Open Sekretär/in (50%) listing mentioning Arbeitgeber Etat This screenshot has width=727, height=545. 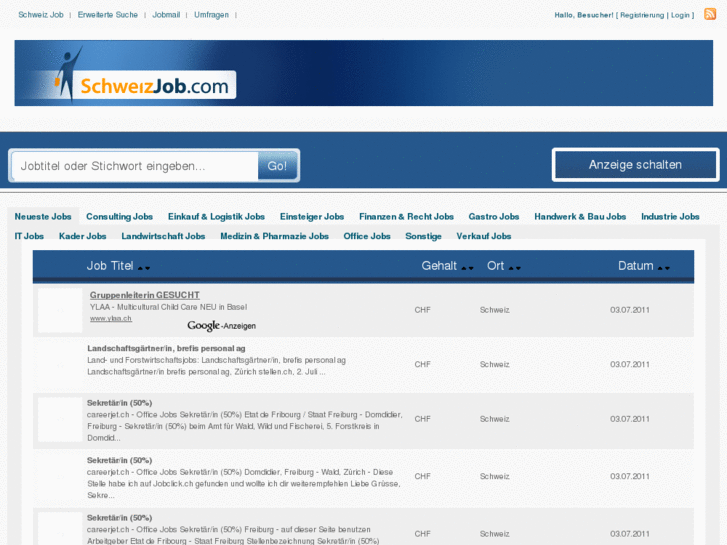(x=119, y=518)
